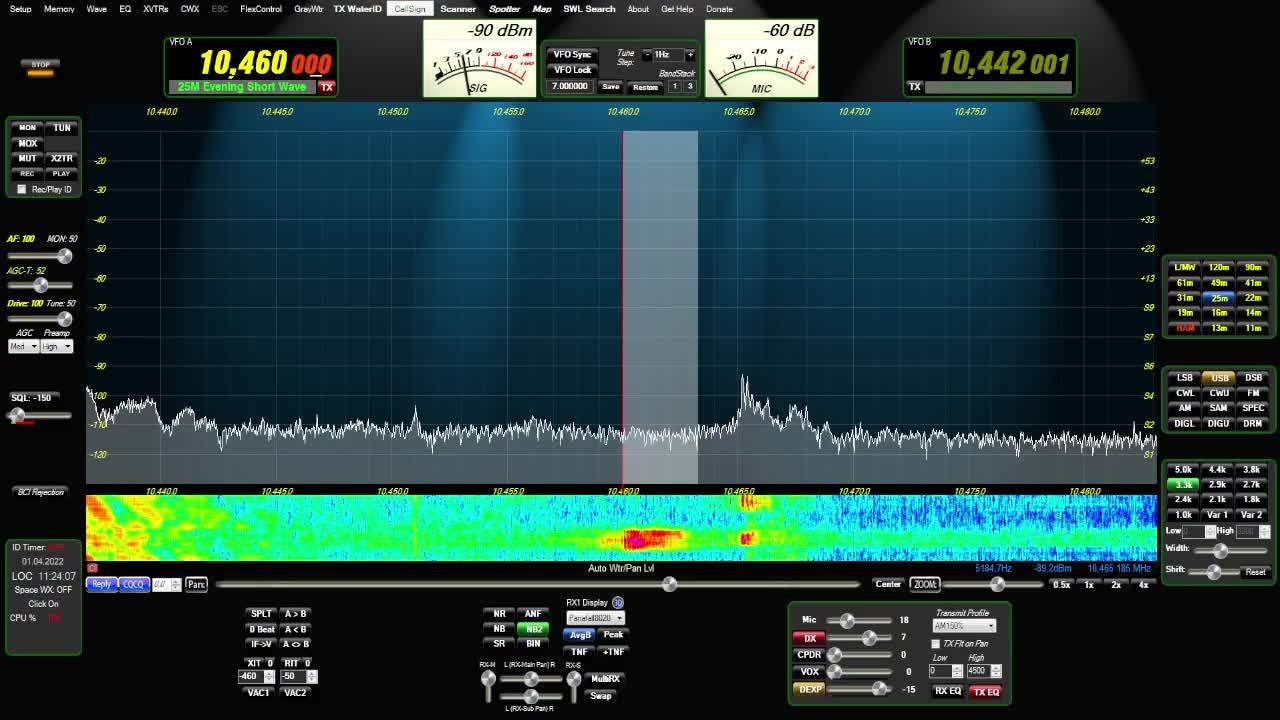Select the 13m band button
The image size is (1280, 720).
coord(1219,328)
